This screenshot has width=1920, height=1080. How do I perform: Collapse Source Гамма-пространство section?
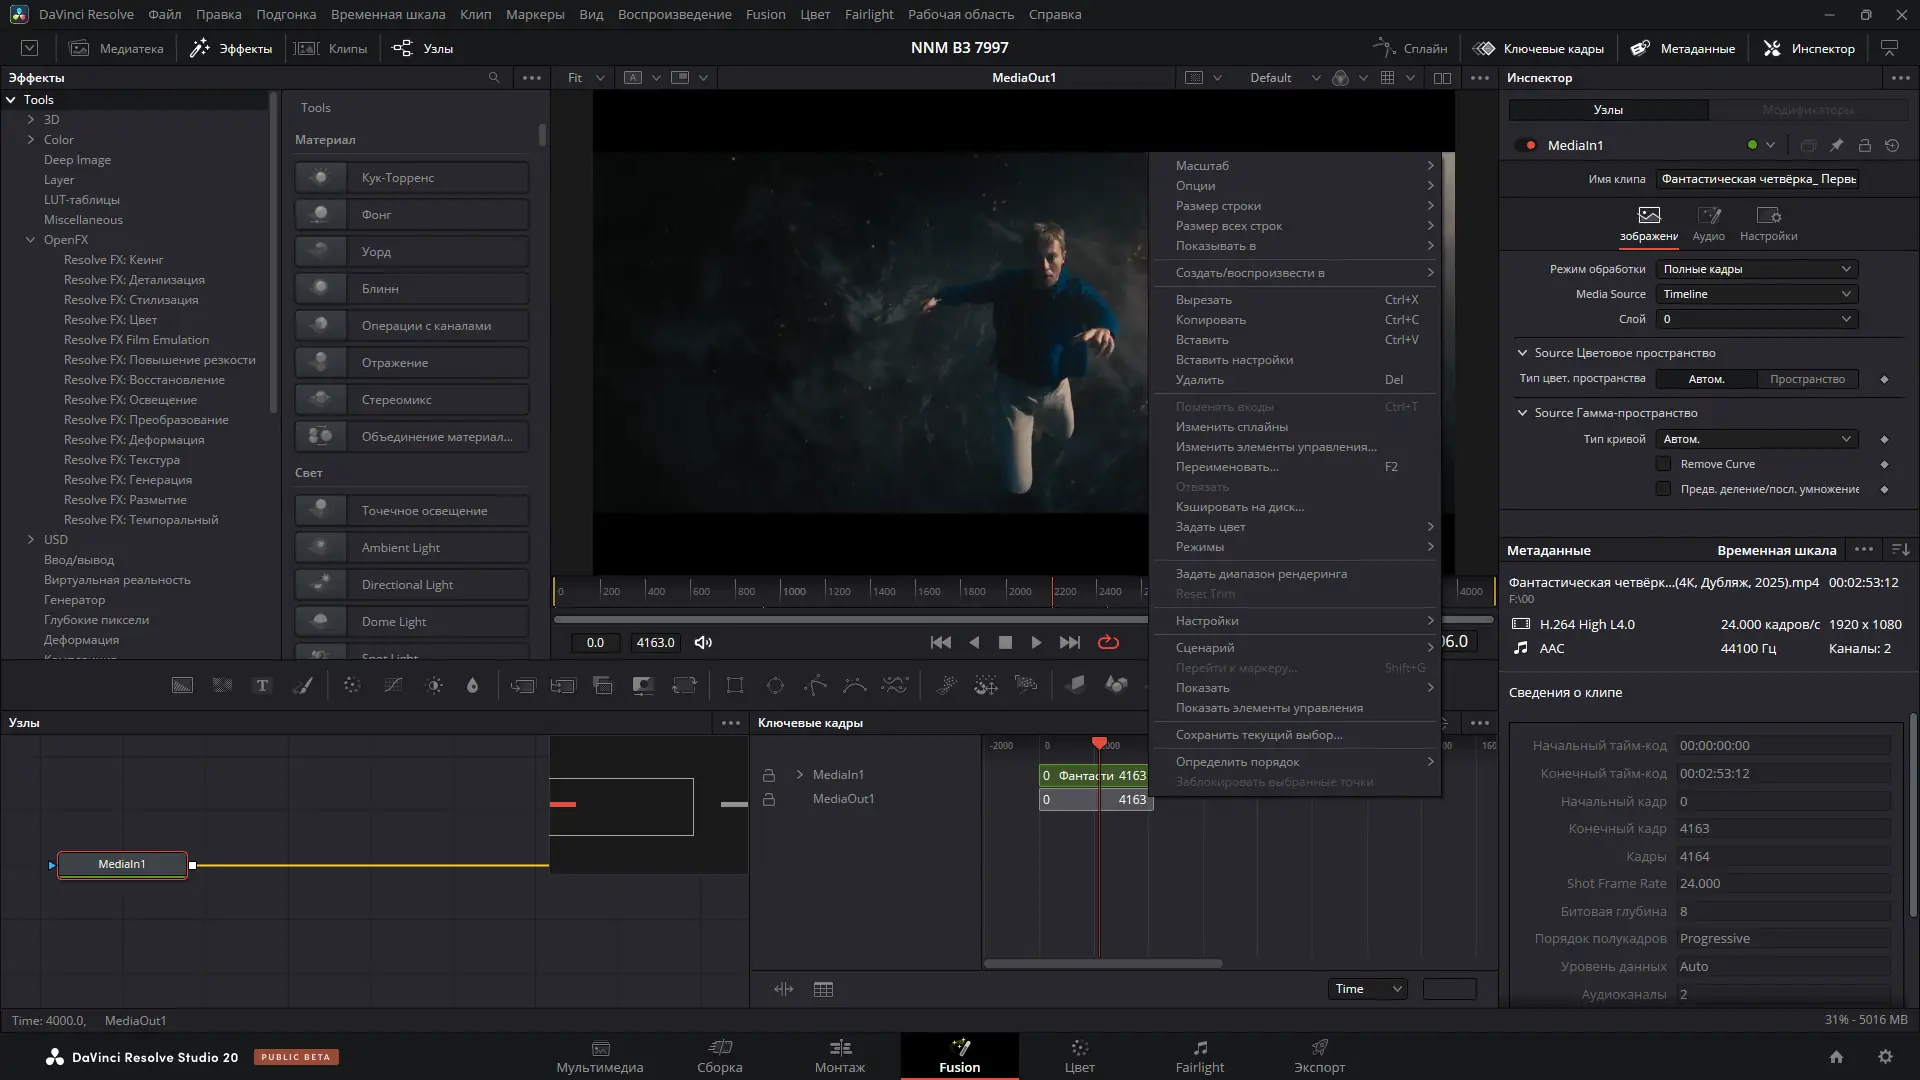[1522, 413]
